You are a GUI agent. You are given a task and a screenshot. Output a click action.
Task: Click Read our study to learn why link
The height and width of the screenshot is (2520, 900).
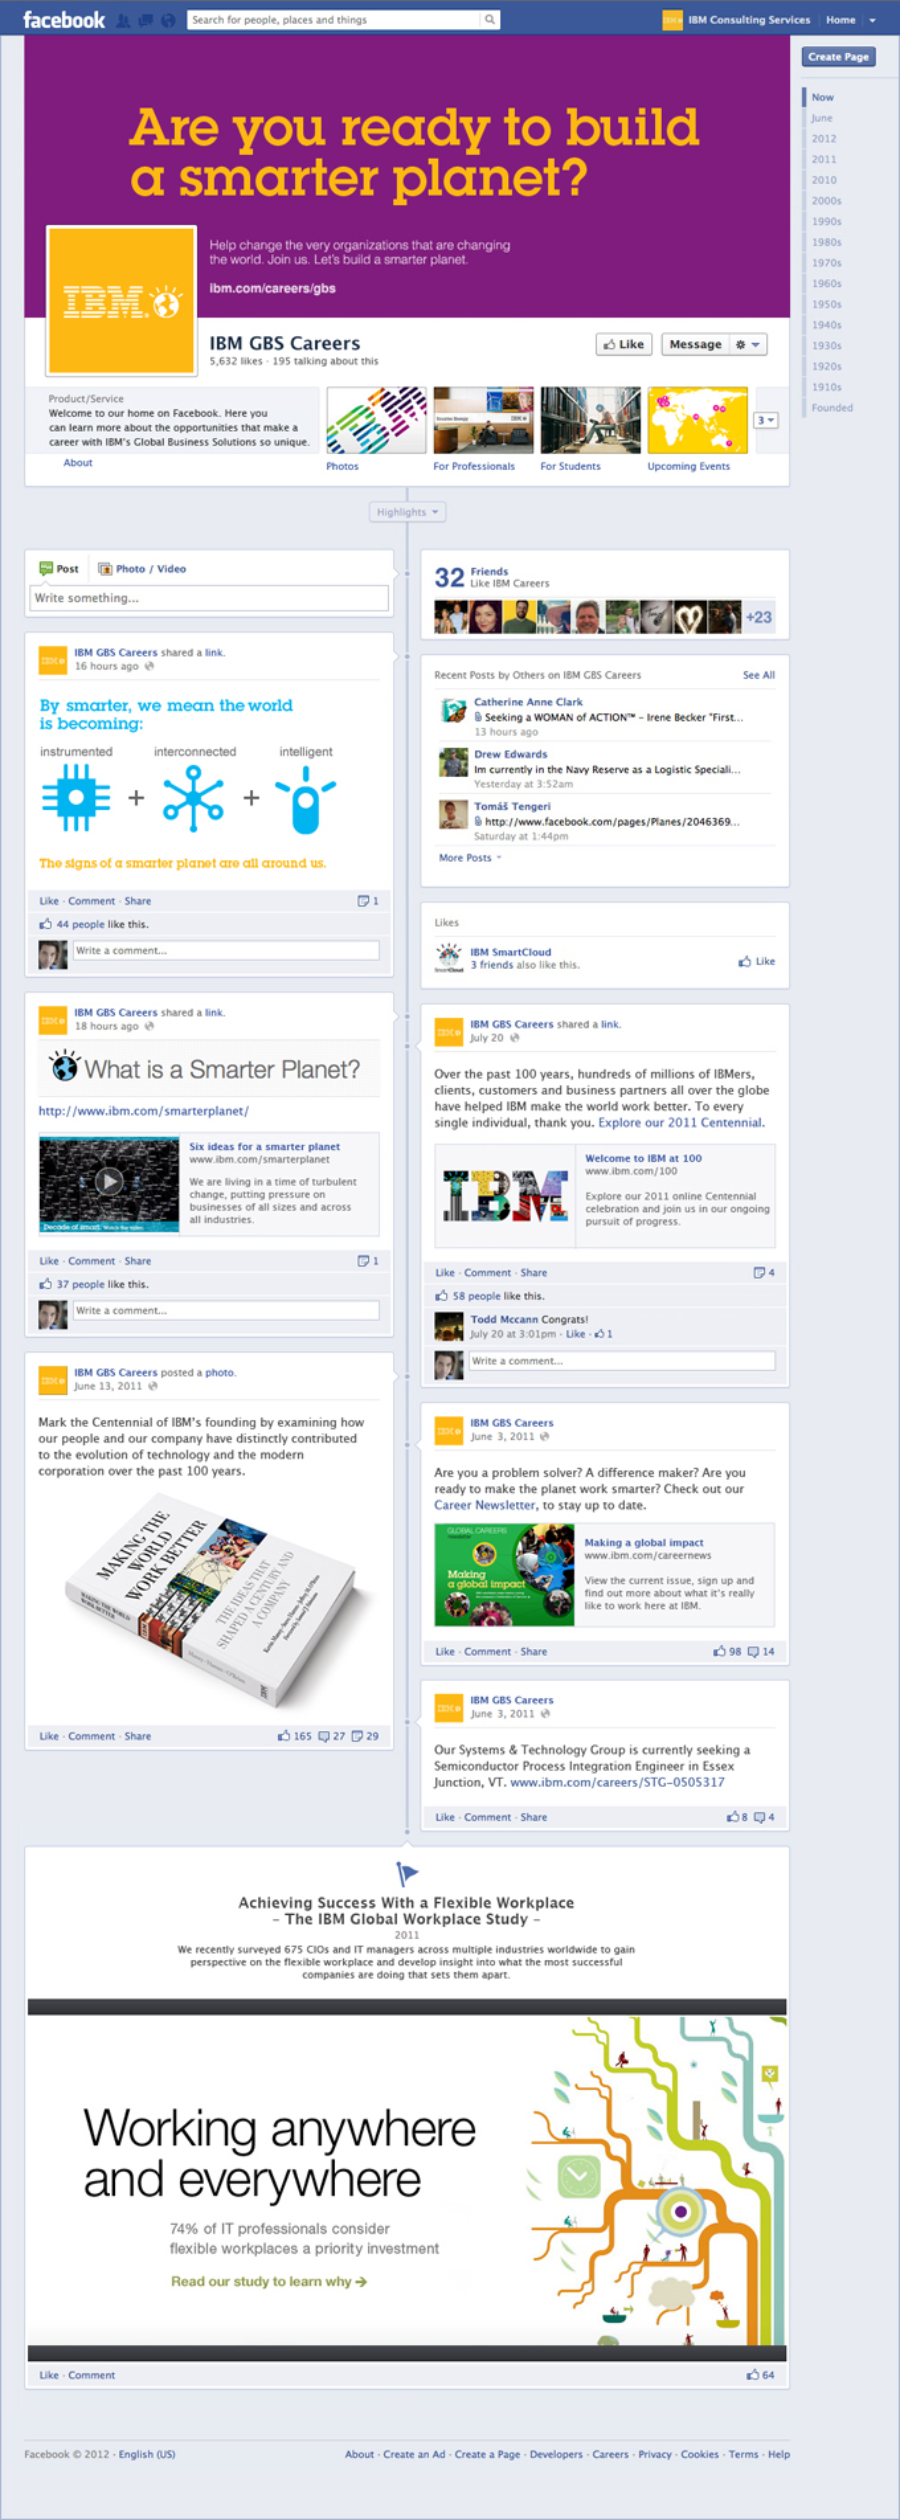click(x=269, y=2281)
